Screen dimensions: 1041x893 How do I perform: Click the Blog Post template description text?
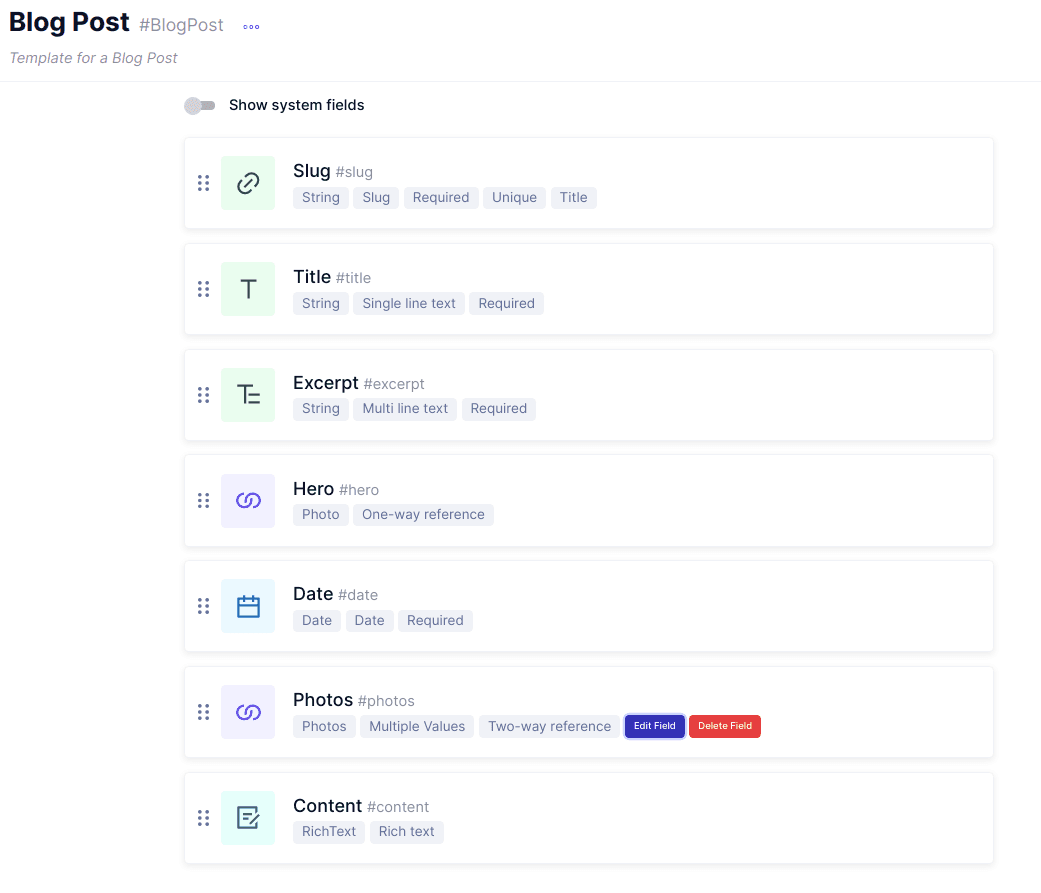pos(94,58)
